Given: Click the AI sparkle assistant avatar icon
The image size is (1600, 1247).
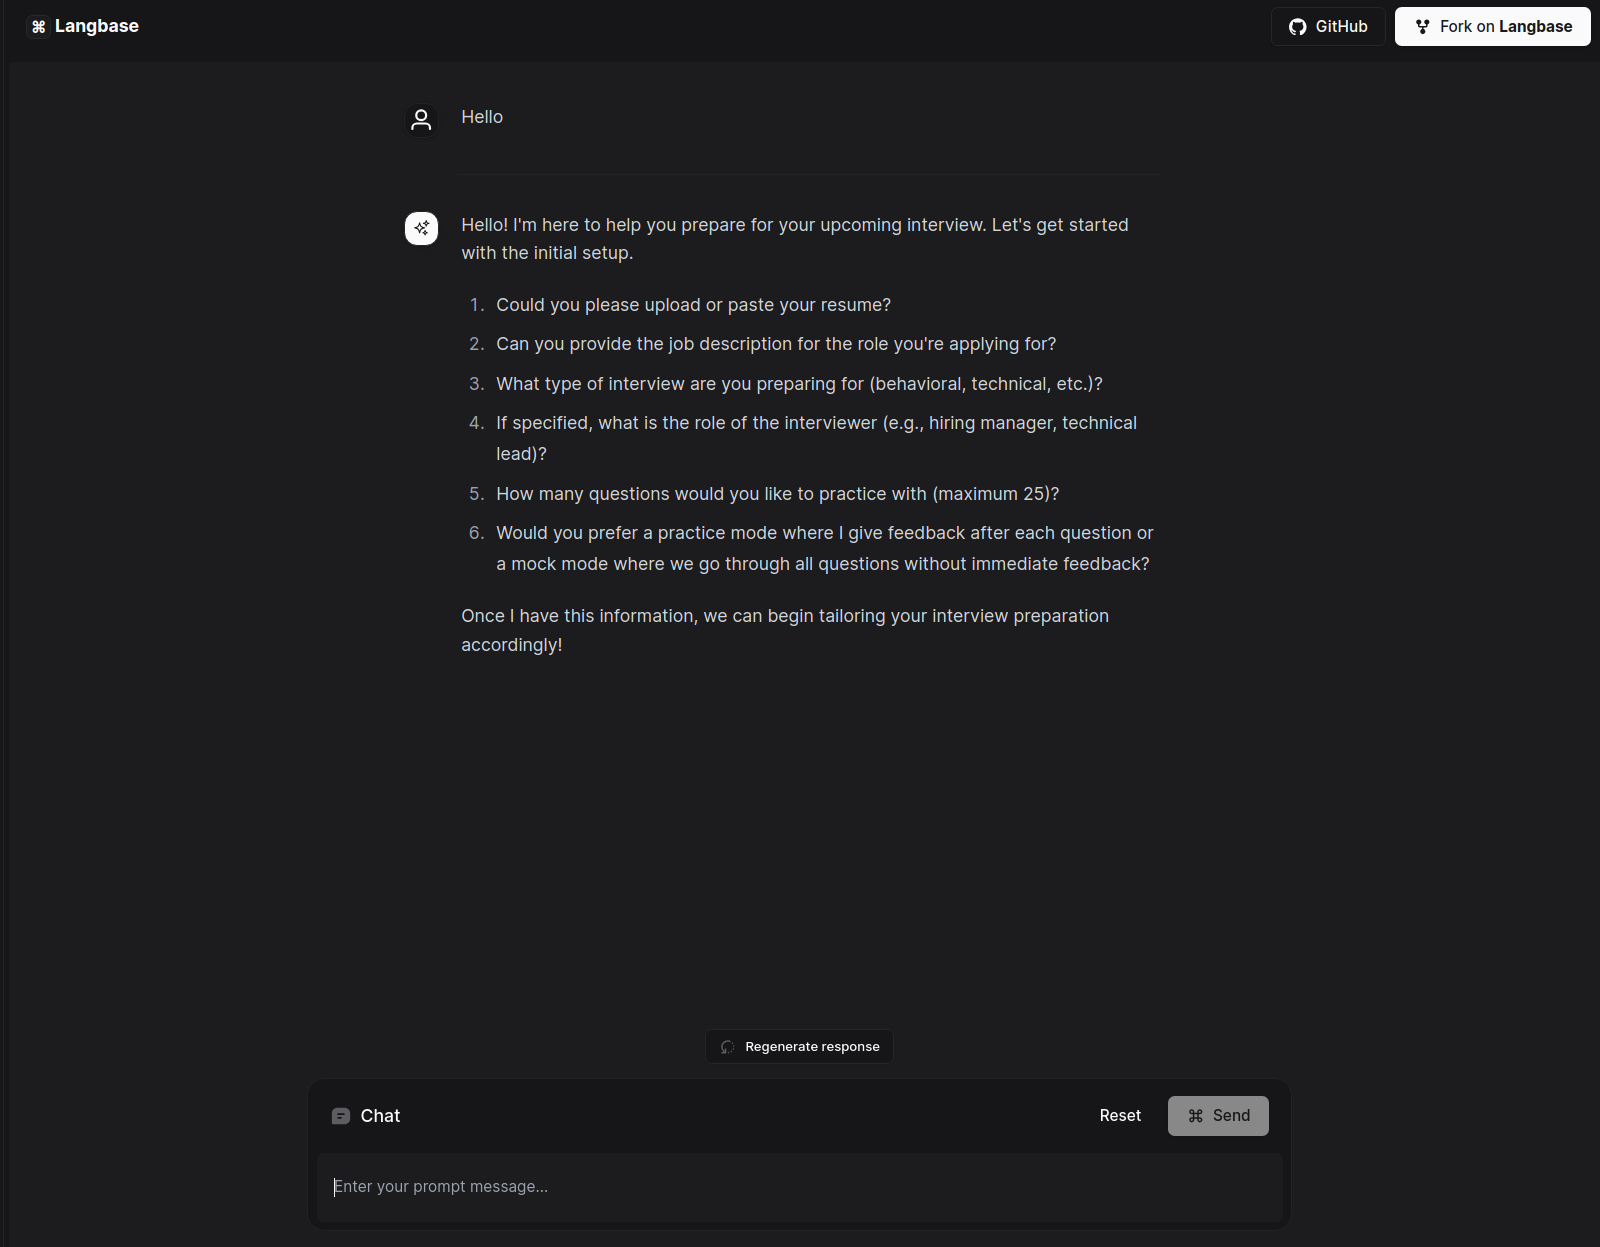Looking at the screenshot, I should 421,228.
